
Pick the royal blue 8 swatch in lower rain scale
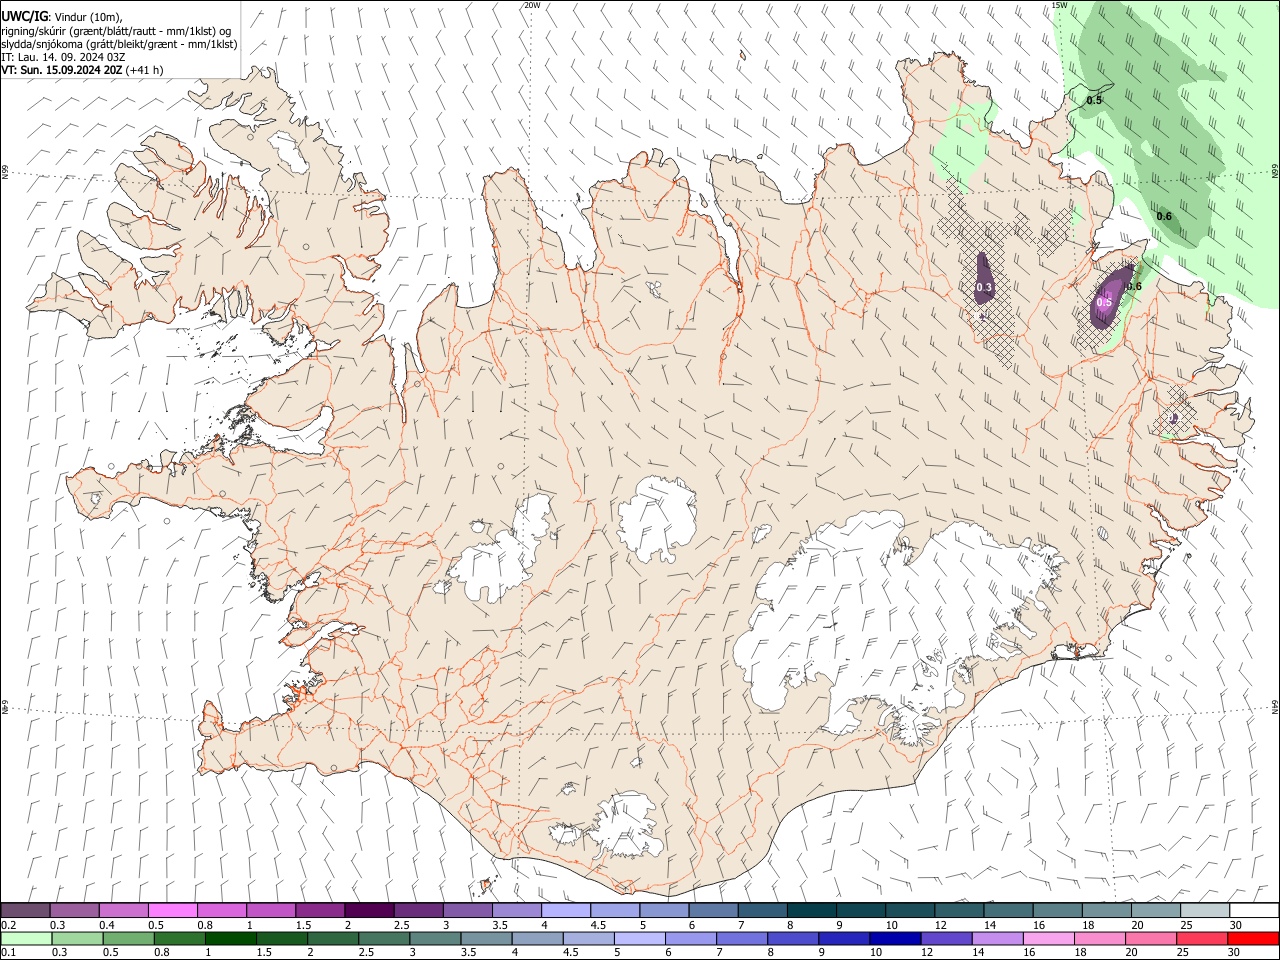792,939
